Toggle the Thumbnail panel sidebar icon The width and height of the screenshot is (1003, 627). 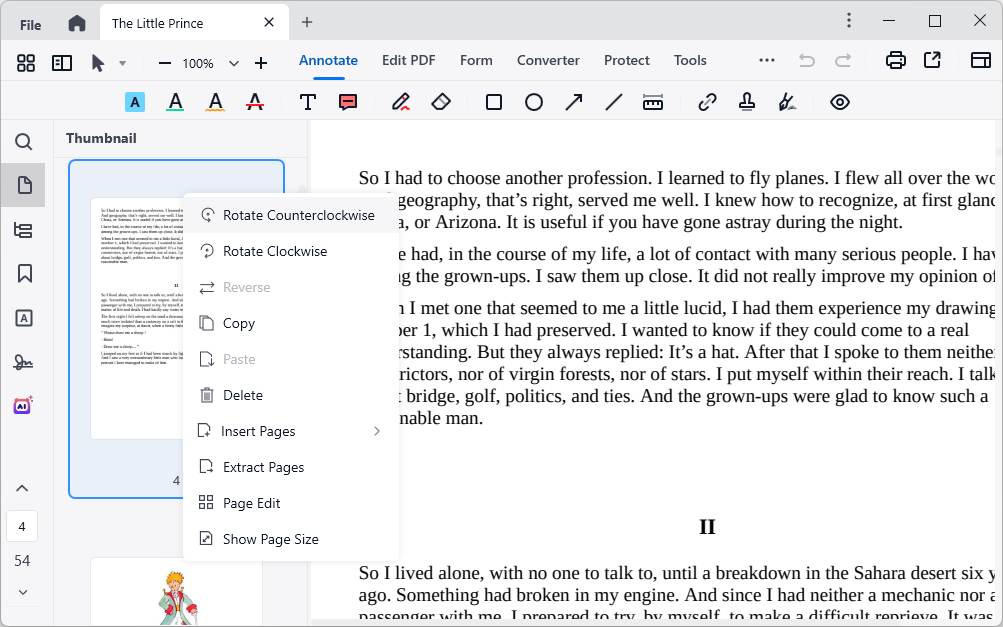click(x=23, y=184)
